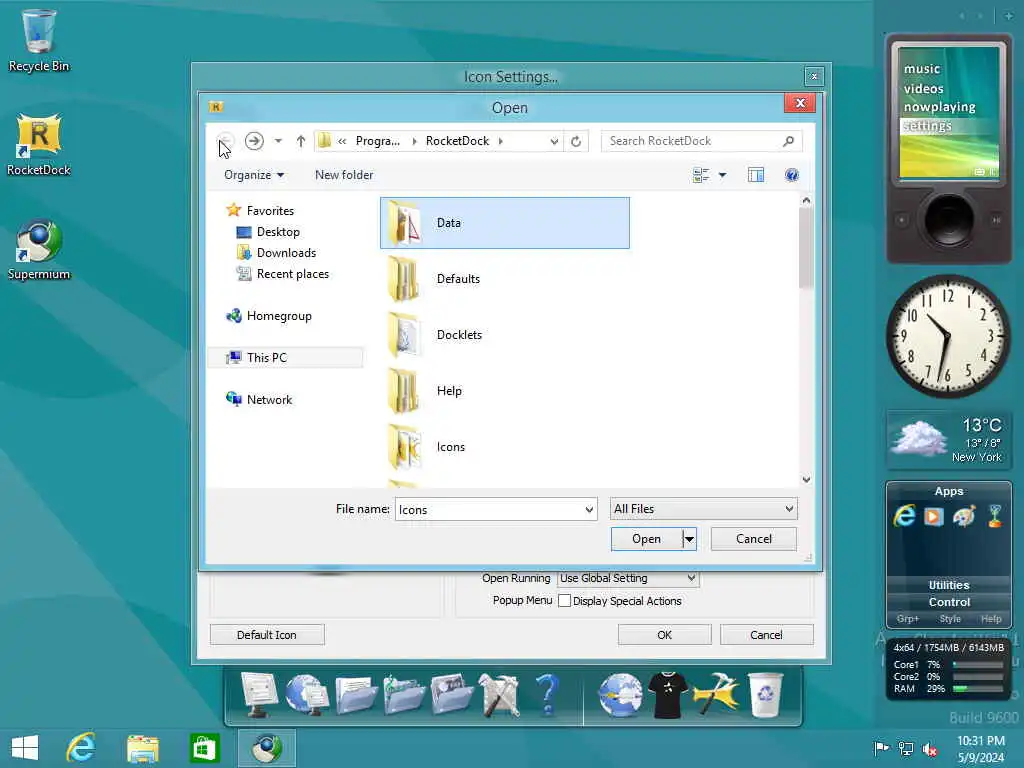Open the Use Global Setting dropdown
The image size is (1024, 768).
628,578
